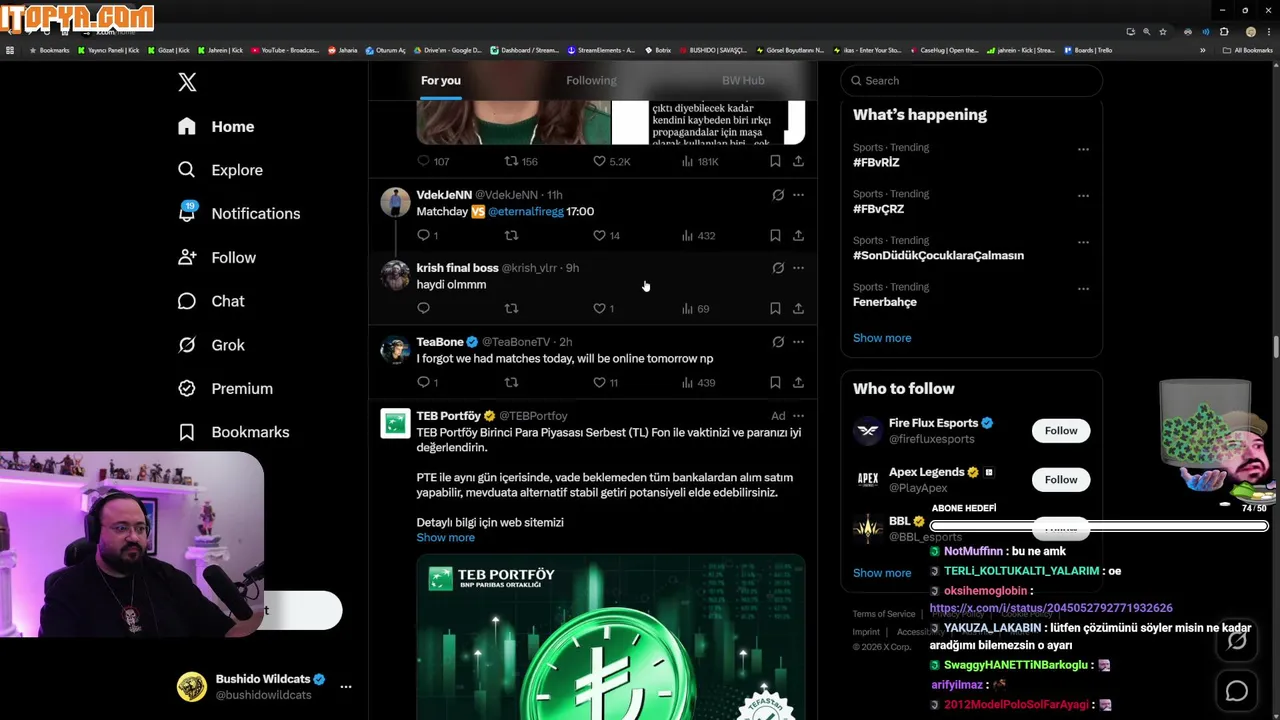
Task: Focus the Search input field
Action: tap(971, 80)
